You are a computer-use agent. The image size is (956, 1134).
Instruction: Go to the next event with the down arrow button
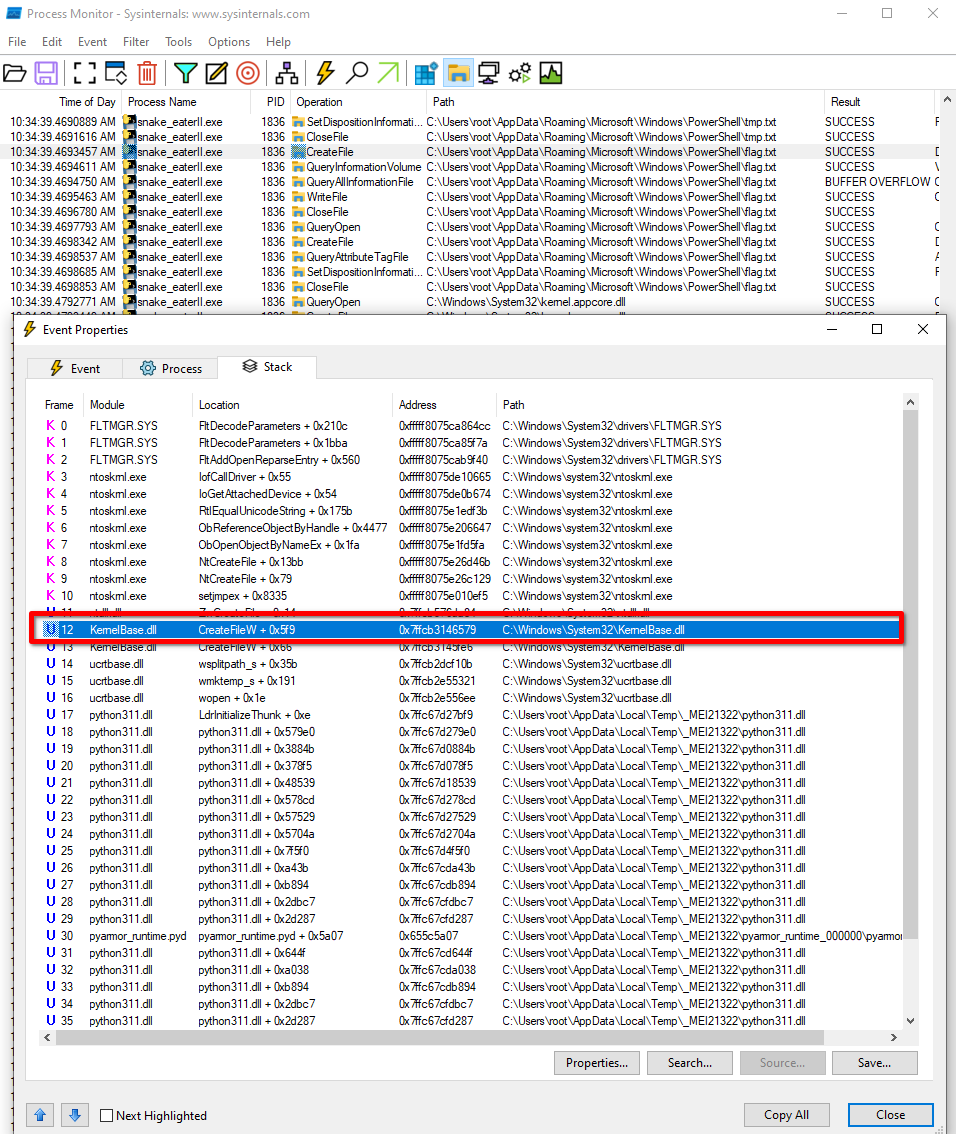(x=74, y=1114)
